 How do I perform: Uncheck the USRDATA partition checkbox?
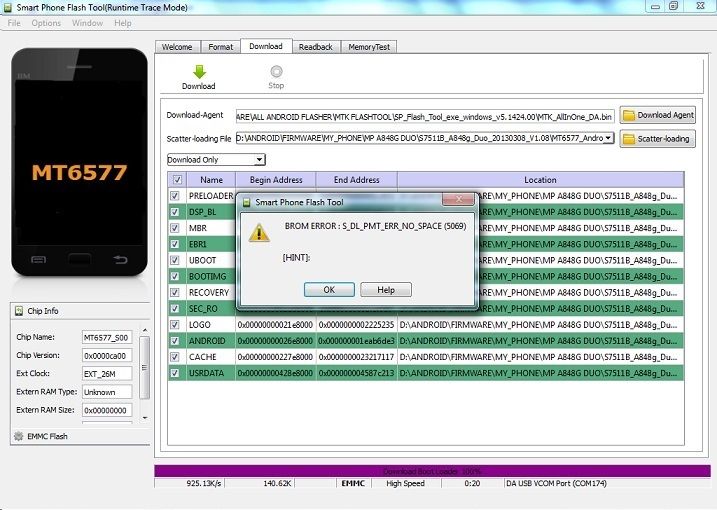(x=175, y=373)
